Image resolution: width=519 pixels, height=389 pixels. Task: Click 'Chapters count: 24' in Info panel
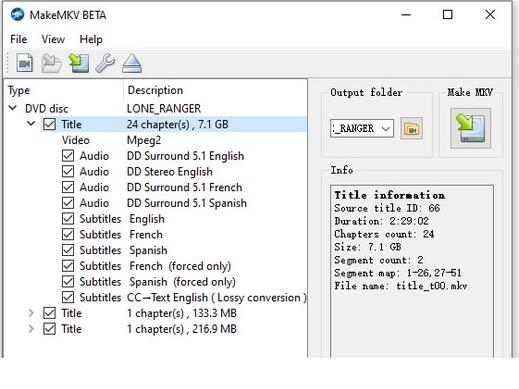click(384, 234)
